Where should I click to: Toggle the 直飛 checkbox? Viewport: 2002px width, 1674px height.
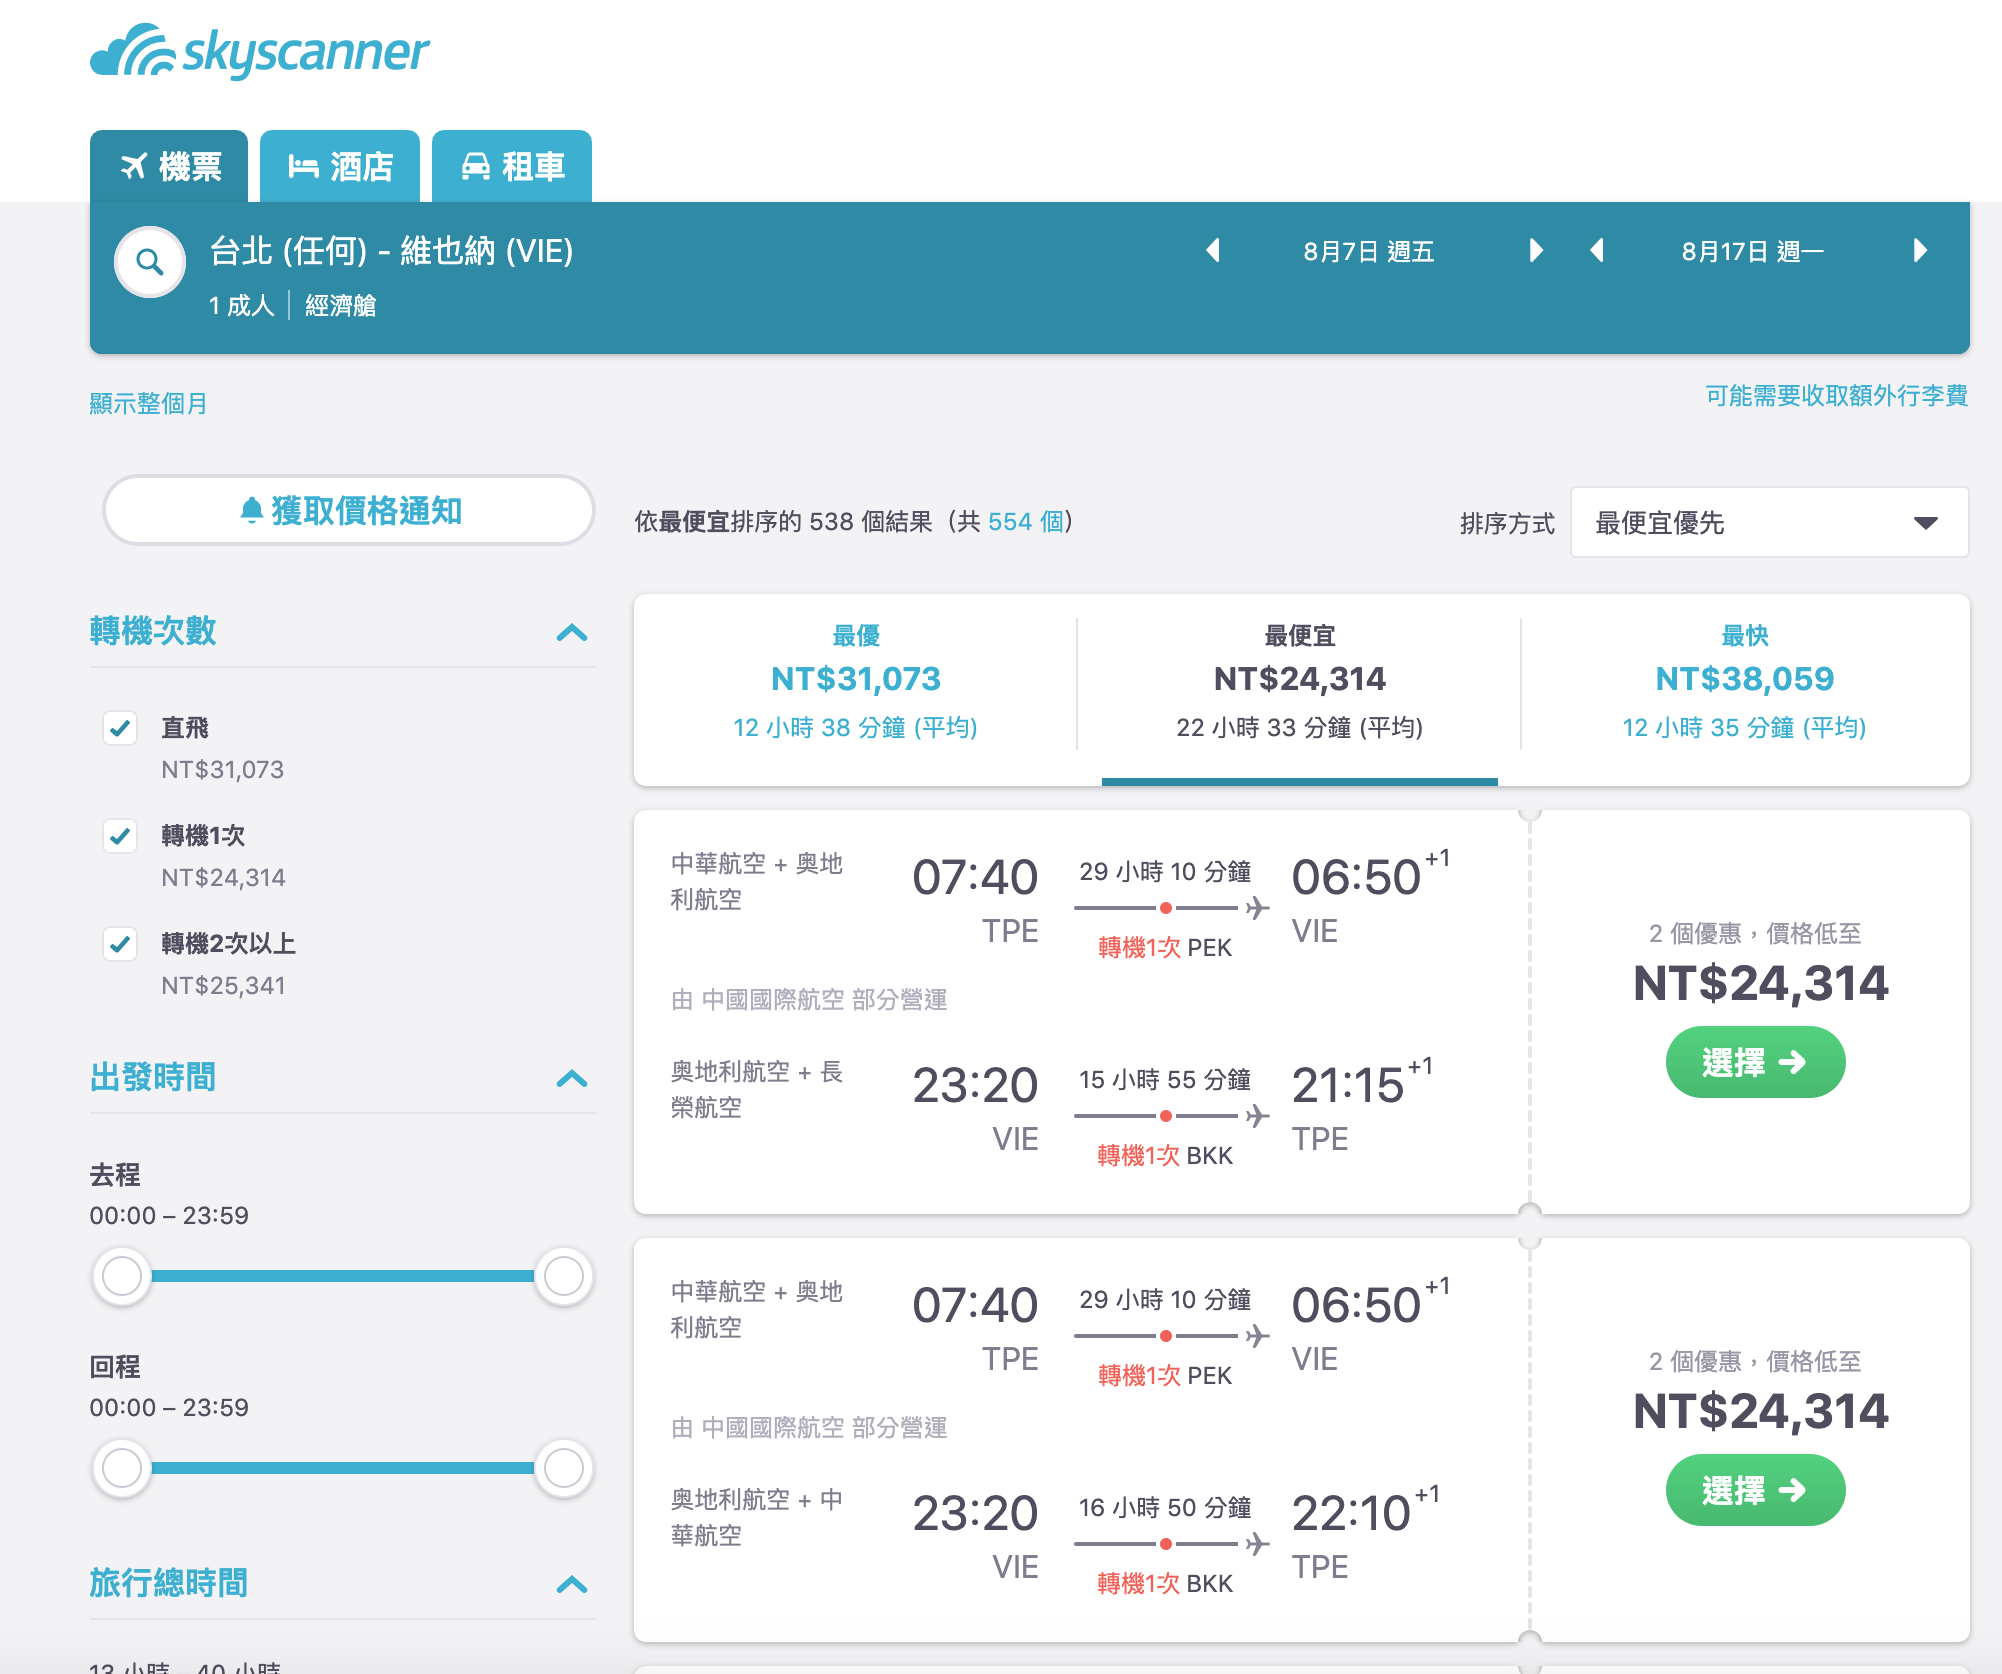(x=120, y=728)
